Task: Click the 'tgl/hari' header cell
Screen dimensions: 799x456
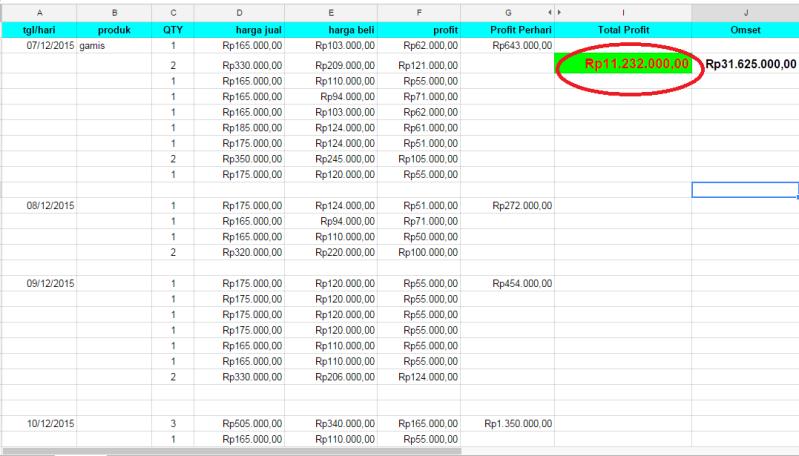Action: coord(39,30)
